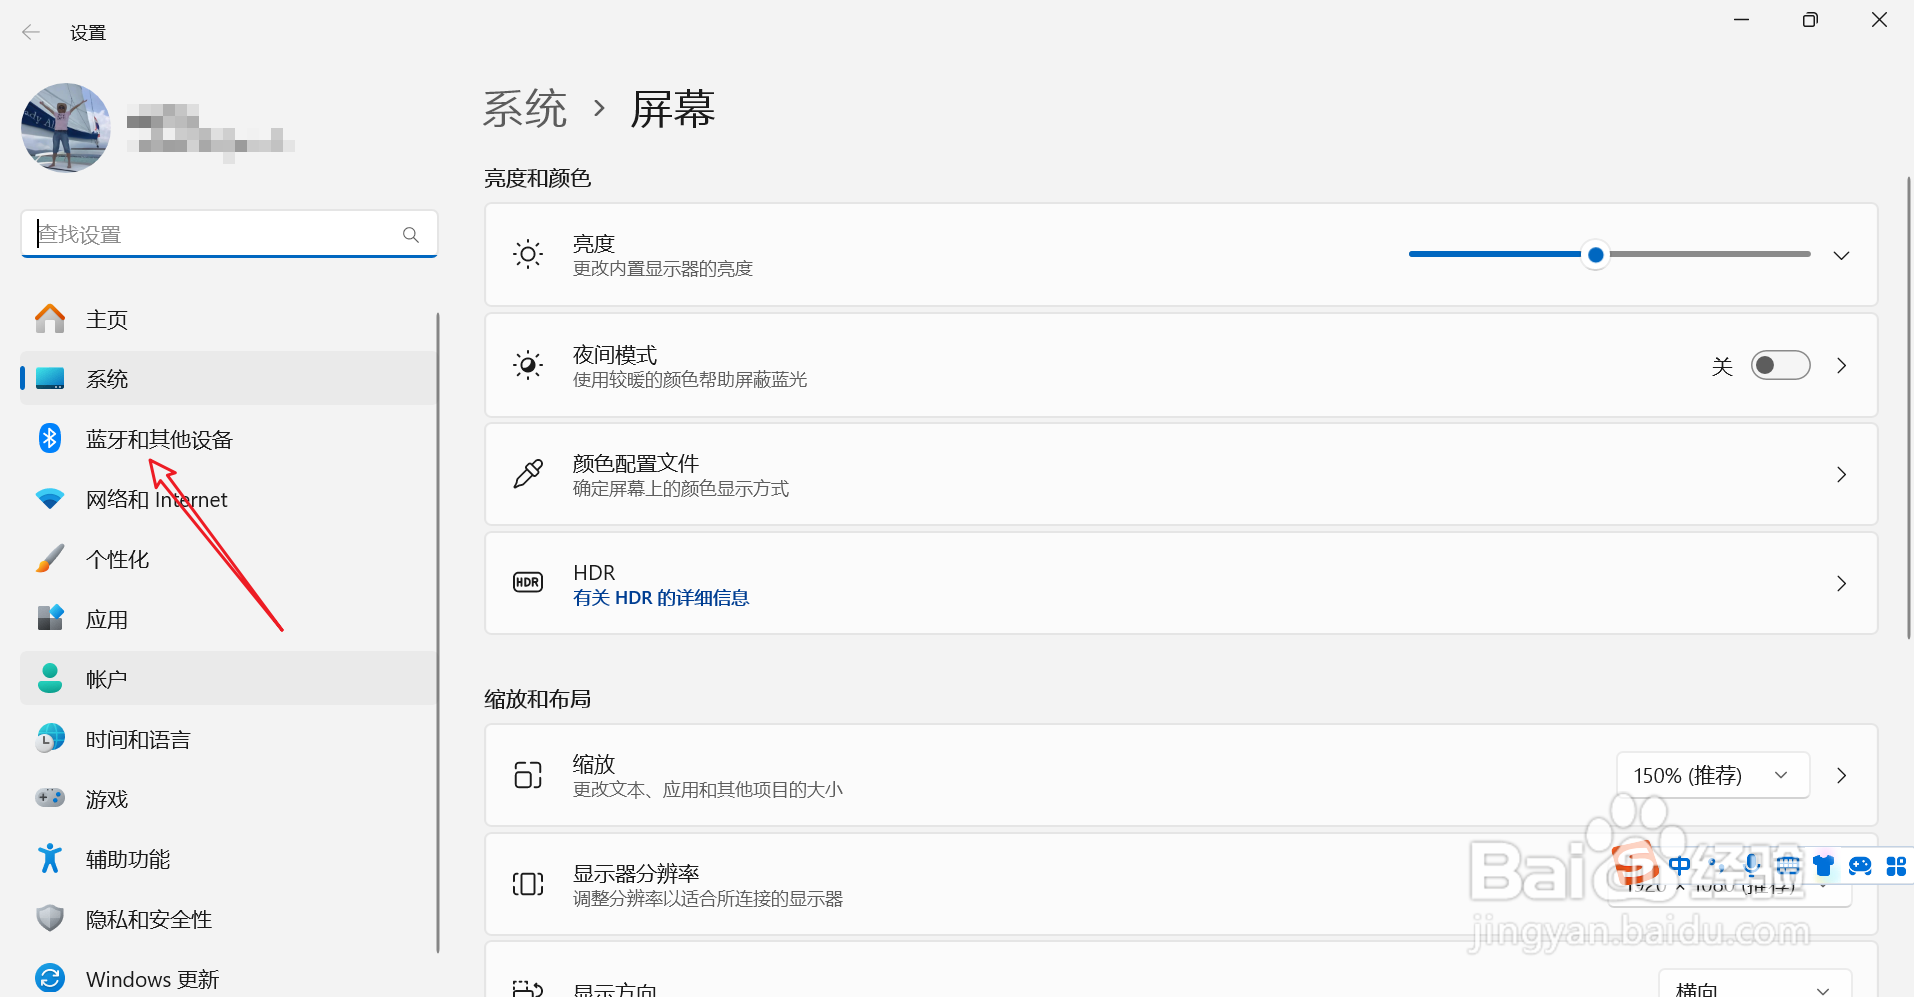Click the Sogou game center controller icon
The width and height of the screenshot is (1914, 997).
click(1861, 866)
